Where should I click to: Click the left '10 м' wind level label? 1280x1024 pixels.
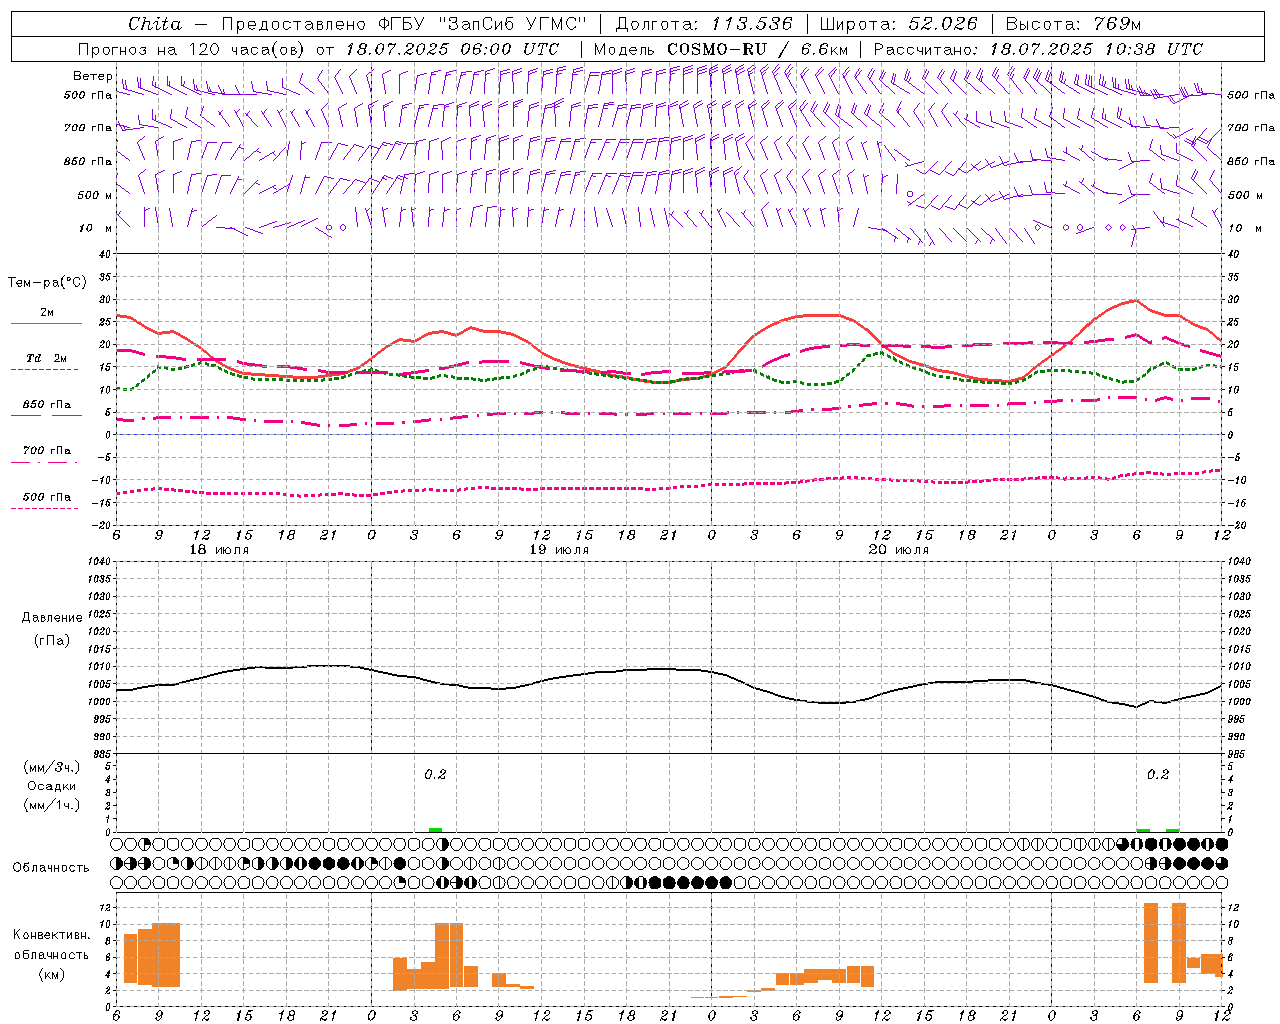pos(95,228)
